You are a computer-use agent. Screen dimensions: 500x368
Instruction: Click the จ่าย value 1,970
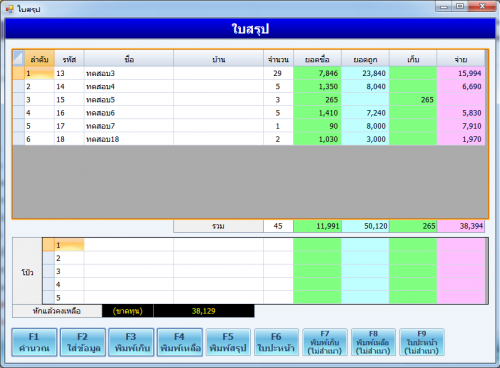coord(461,139)
